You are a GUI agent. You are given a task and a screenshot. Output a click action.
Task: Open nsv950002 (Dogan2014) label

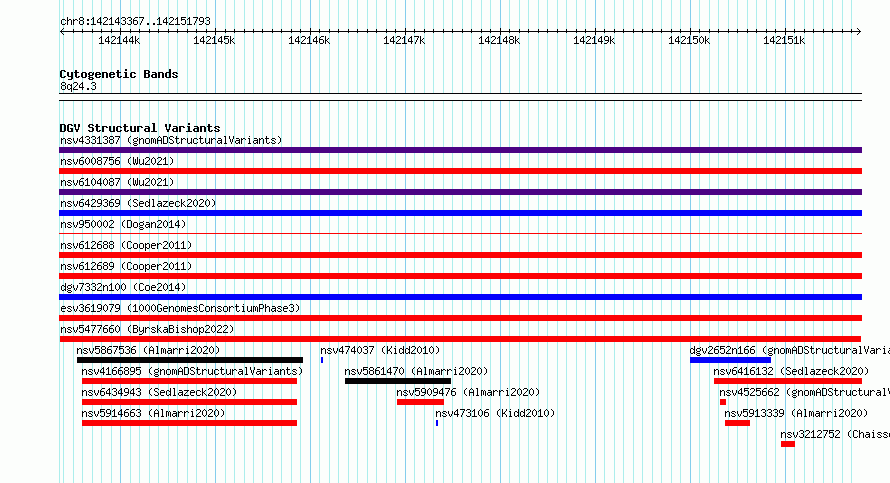123,224
